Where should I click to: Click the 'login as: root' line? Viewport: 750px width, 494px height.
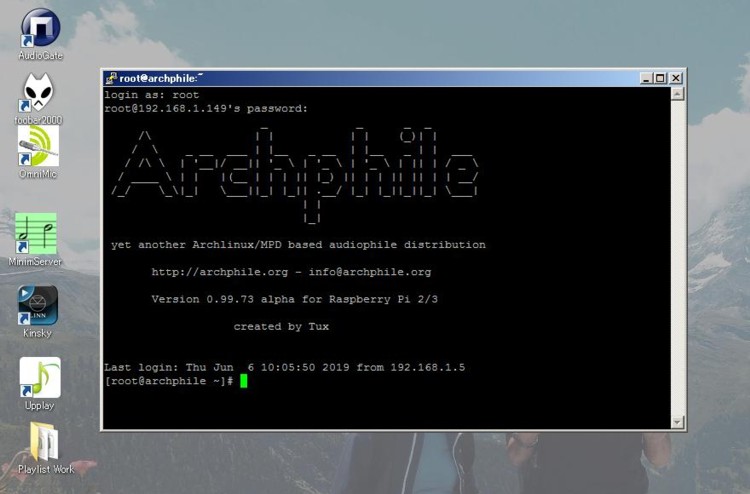152,95
